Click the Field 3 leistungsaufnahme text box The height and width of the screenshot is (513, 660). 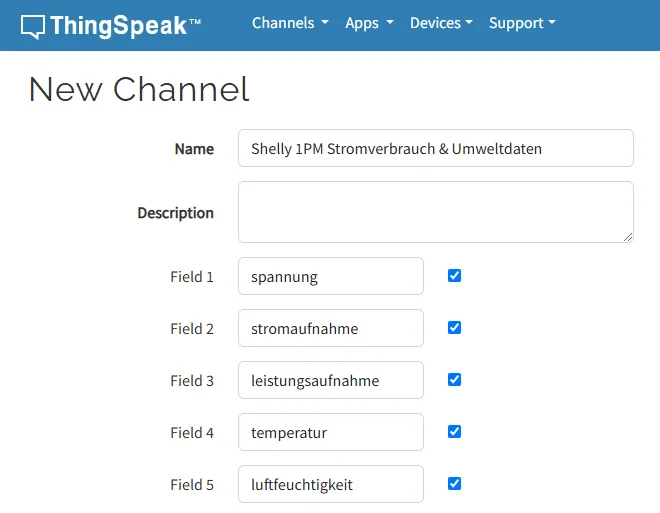click(x=330, y=380)
